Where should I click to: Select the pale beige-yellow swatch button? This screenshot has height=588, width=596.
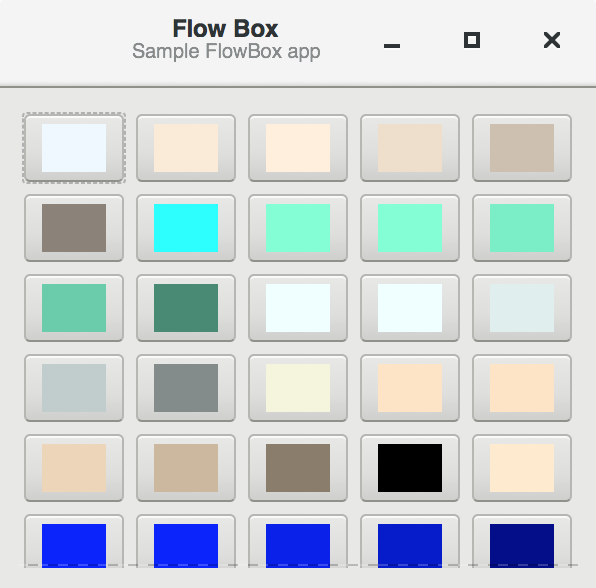298,388
